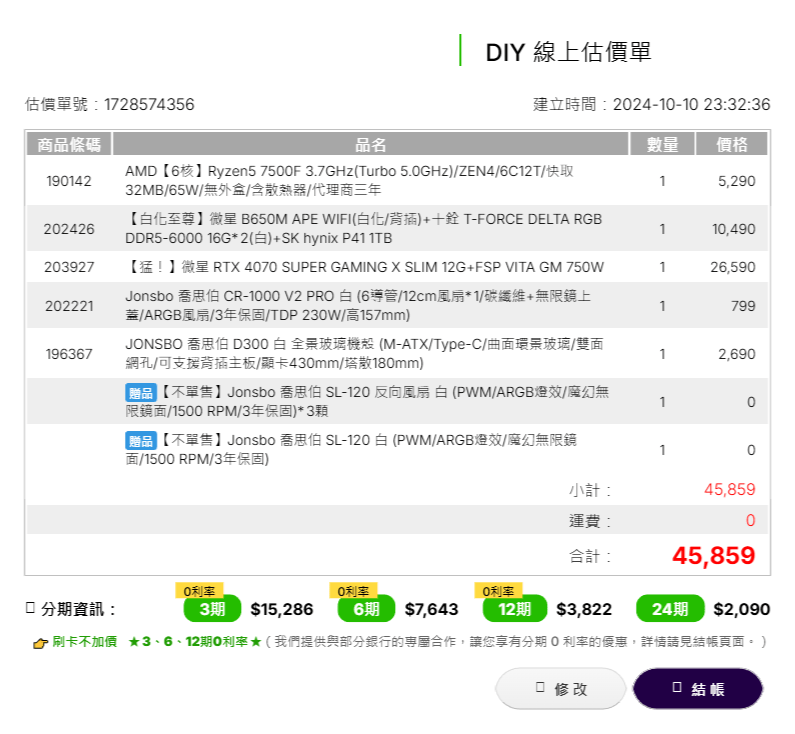Open the JONSBO D300 case product row
795x734 pixels.
pyautogui.click(x=364, y=353)
